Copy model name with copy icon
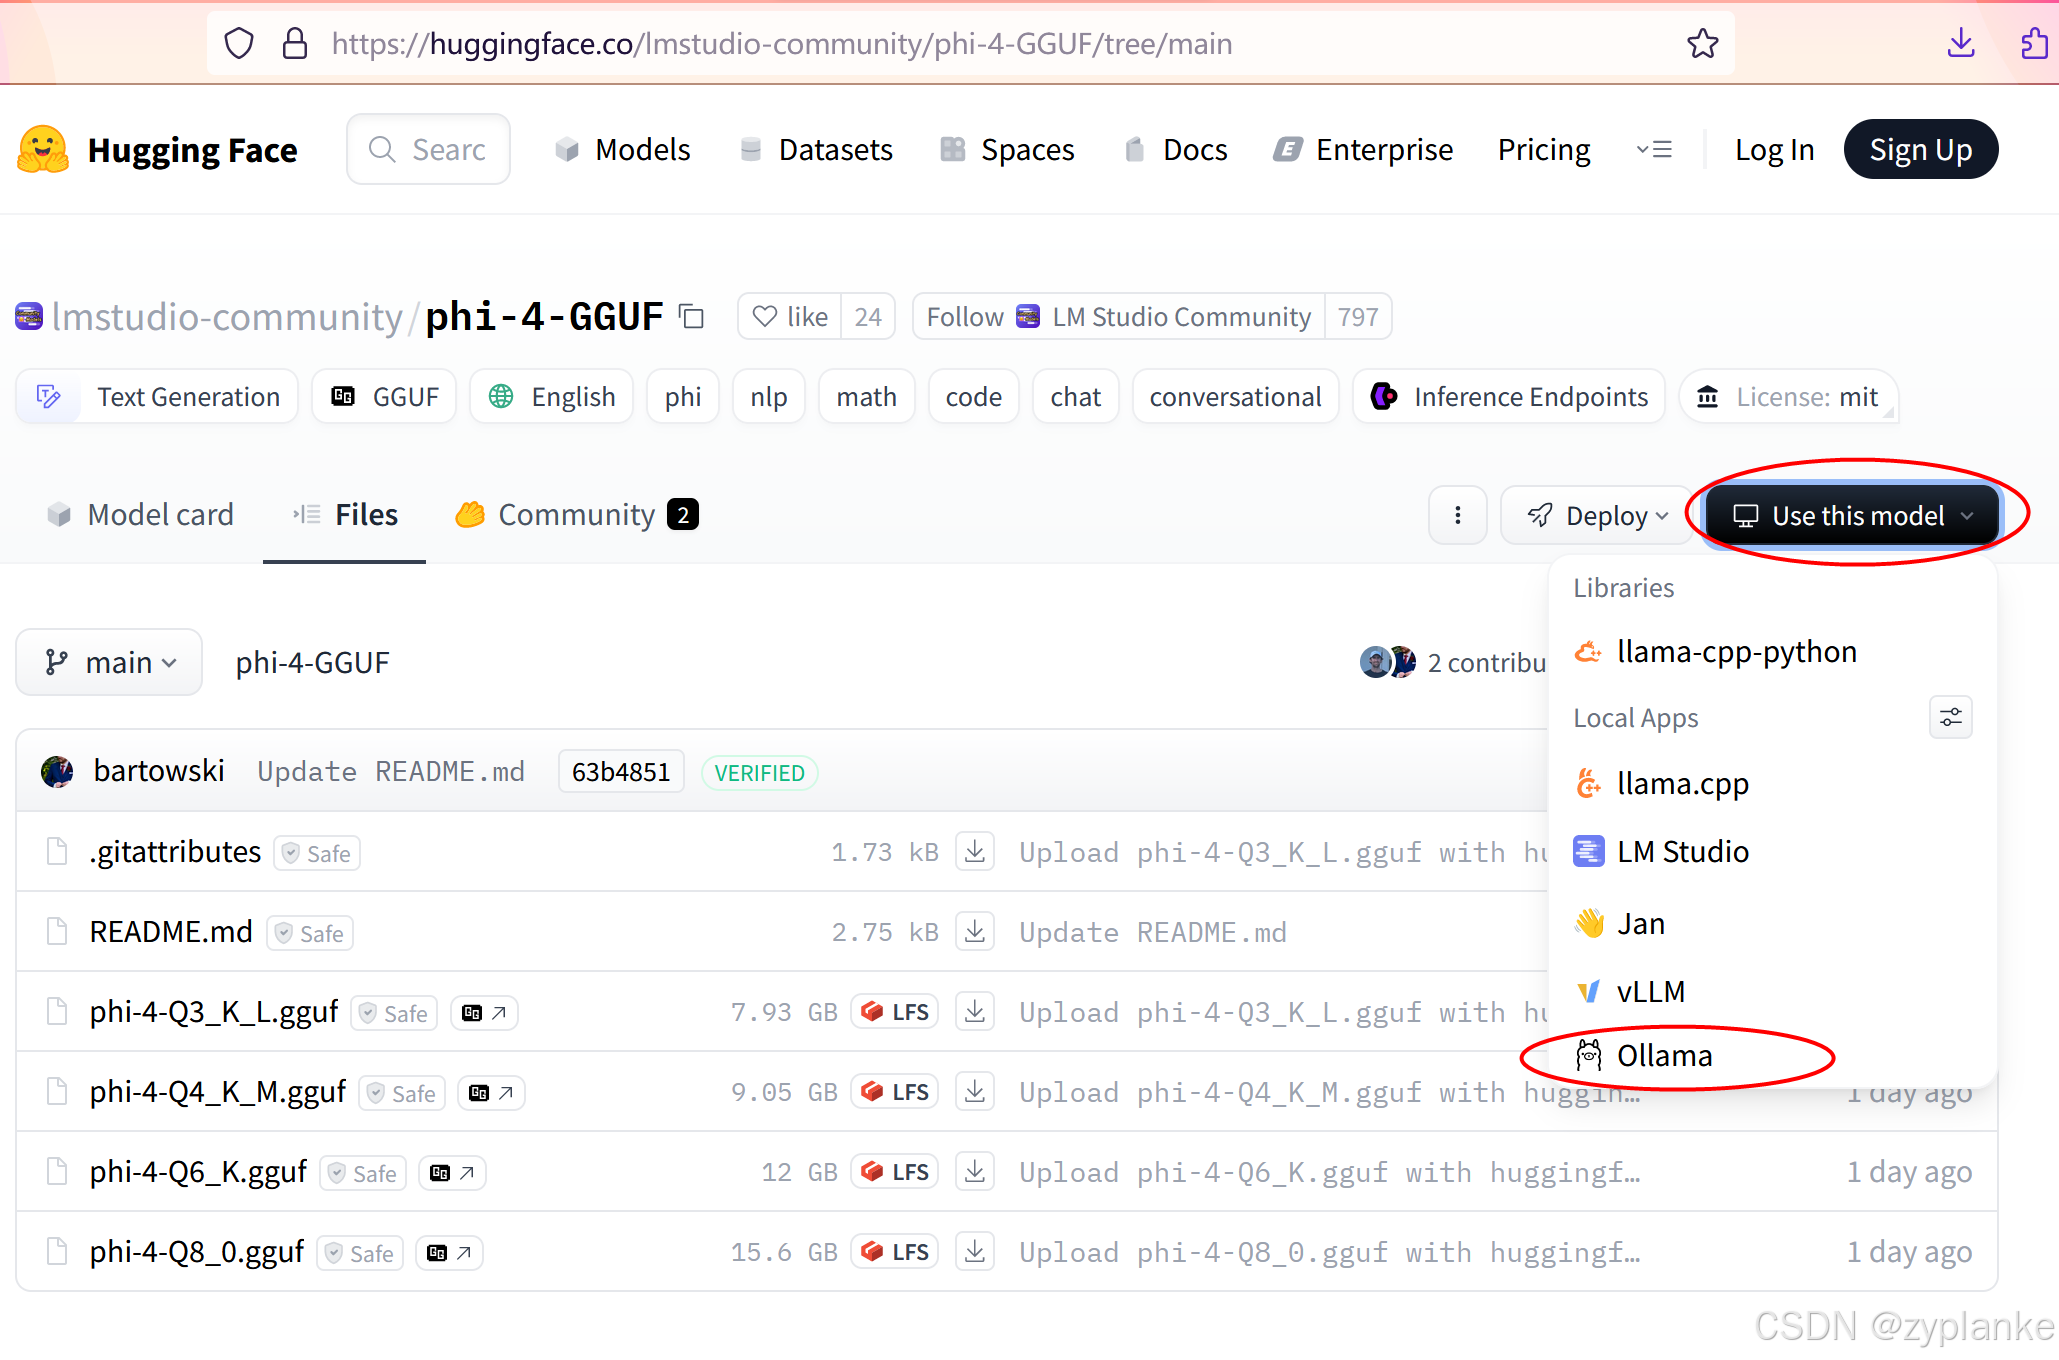Screen dimensions: 2059x1360 click(691, 317)
